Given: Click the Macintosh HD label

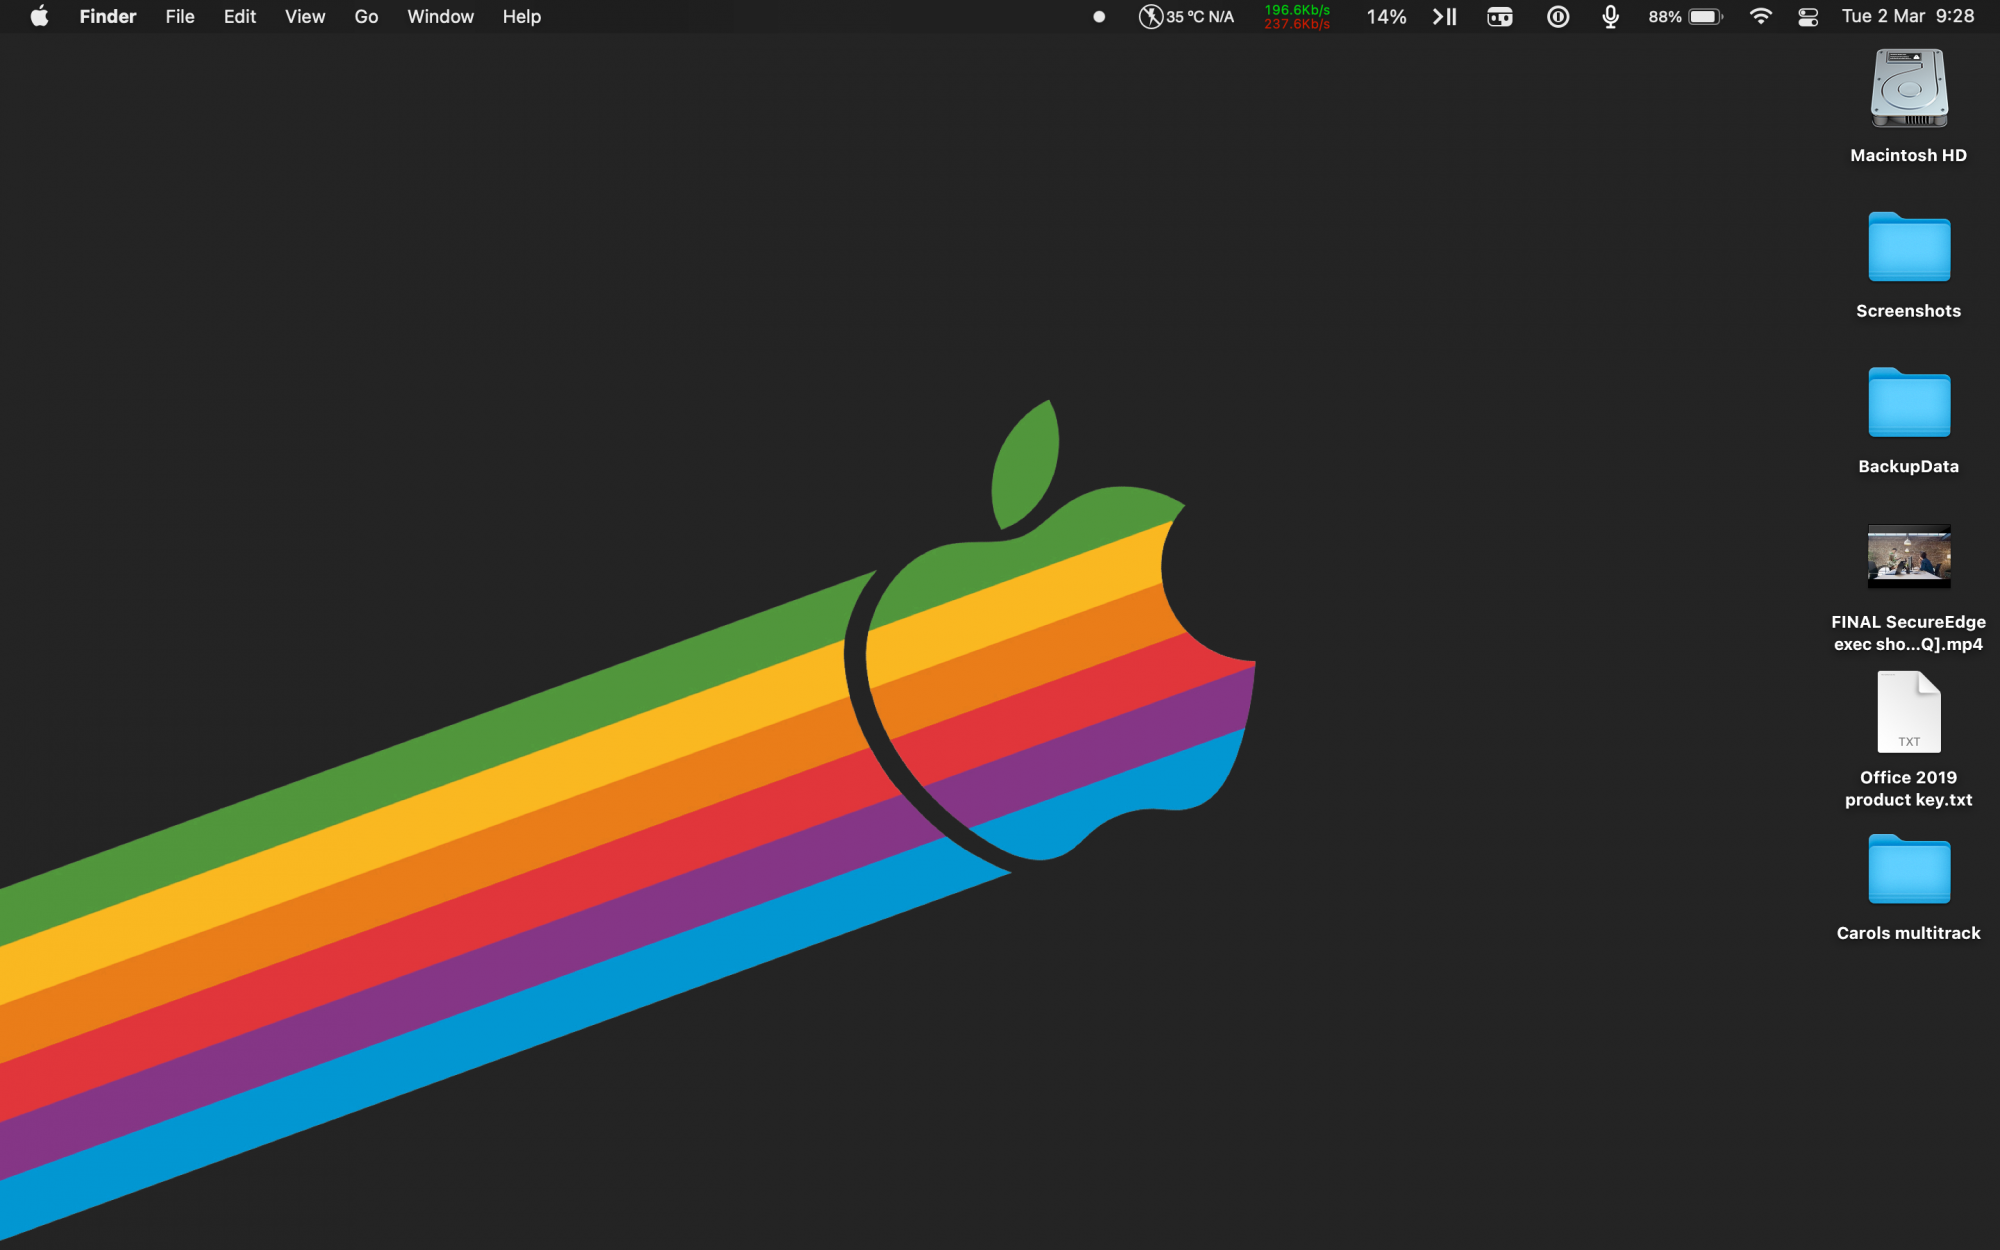Looking at the screenshot, I should pyautogui.click(x=1908, y=155).
